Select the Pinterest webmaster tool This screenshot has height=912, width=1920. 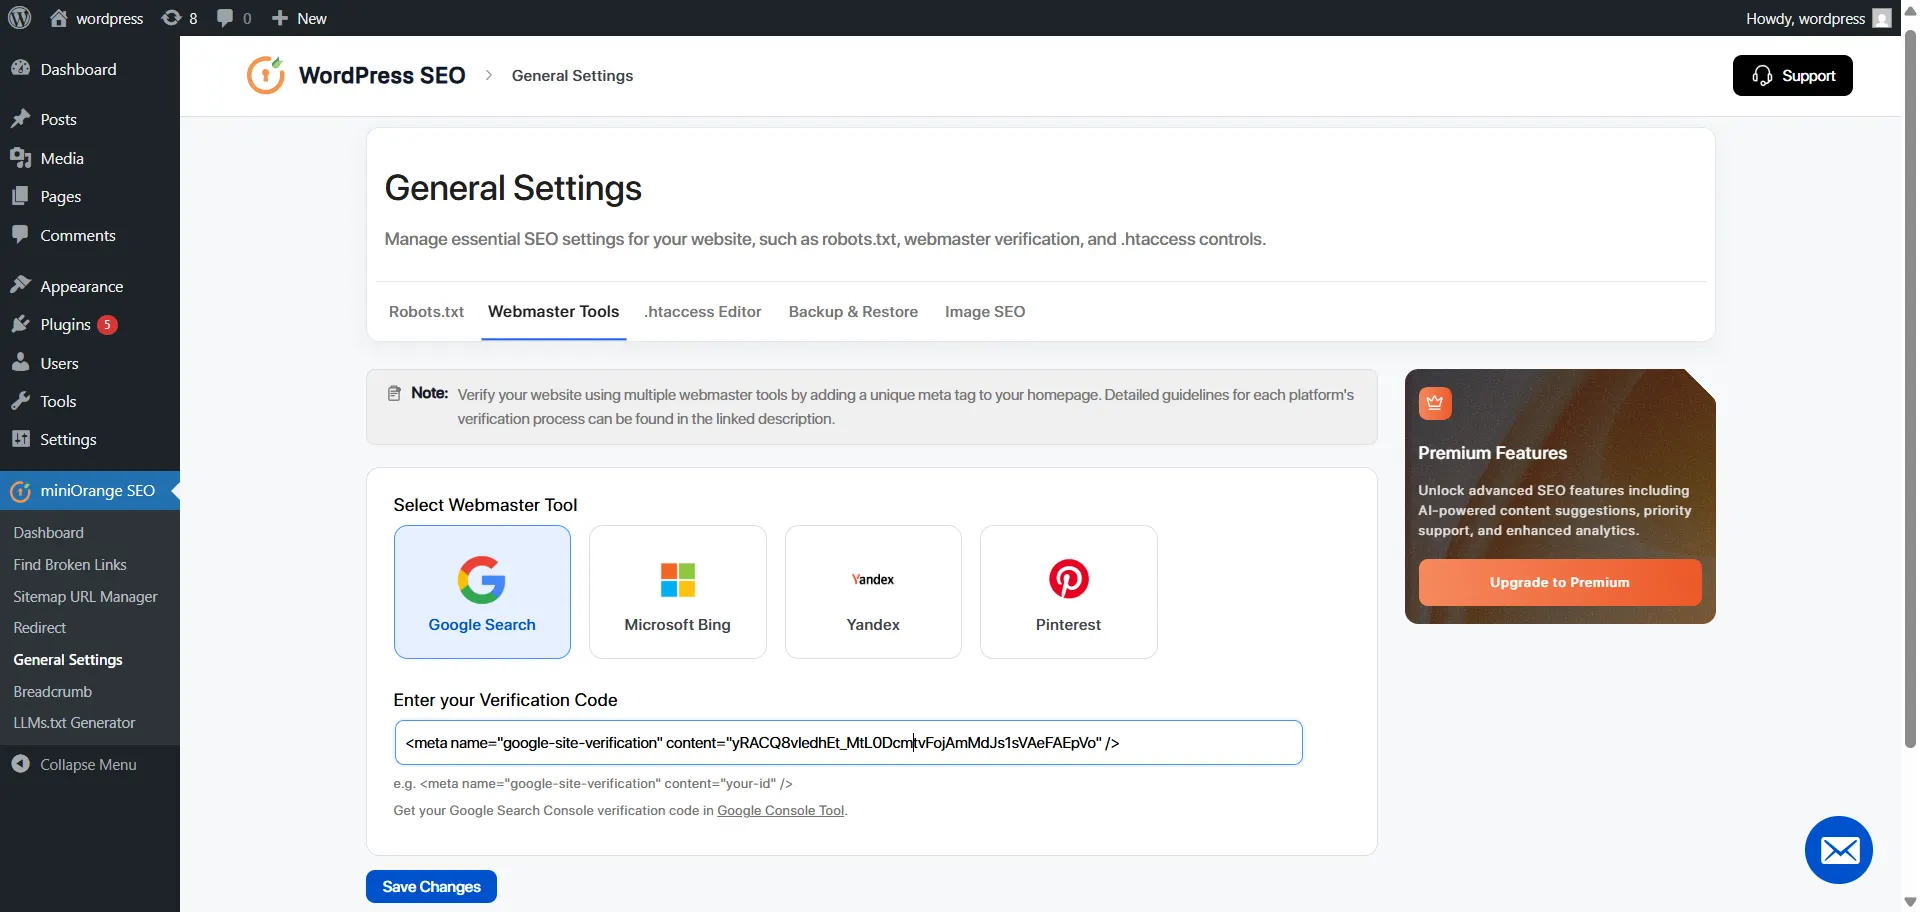pyautogui.click(x=1068, y=592)
